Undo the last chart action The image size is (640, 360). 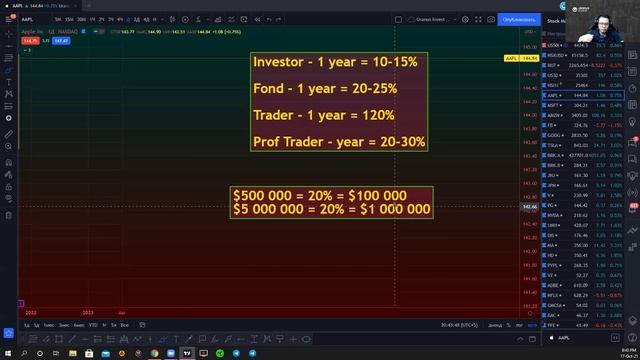(269, 20)
